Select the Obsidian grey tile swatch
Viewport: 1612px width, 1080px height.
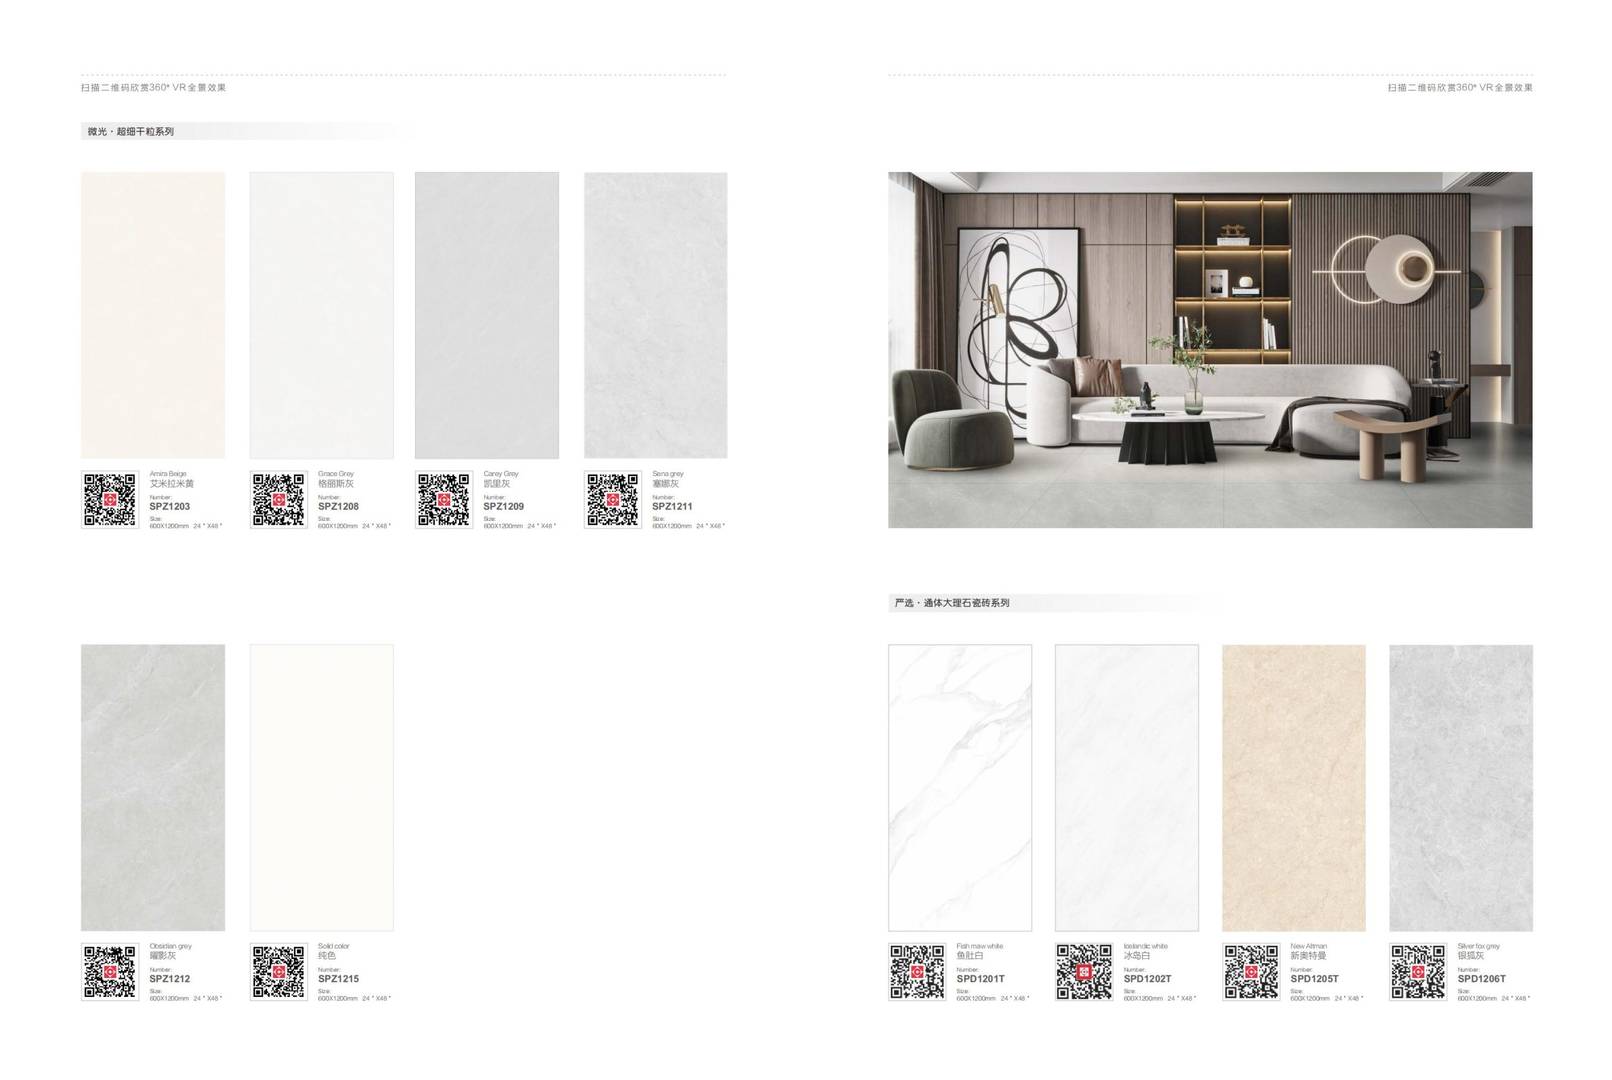click(x=153, y=787)
